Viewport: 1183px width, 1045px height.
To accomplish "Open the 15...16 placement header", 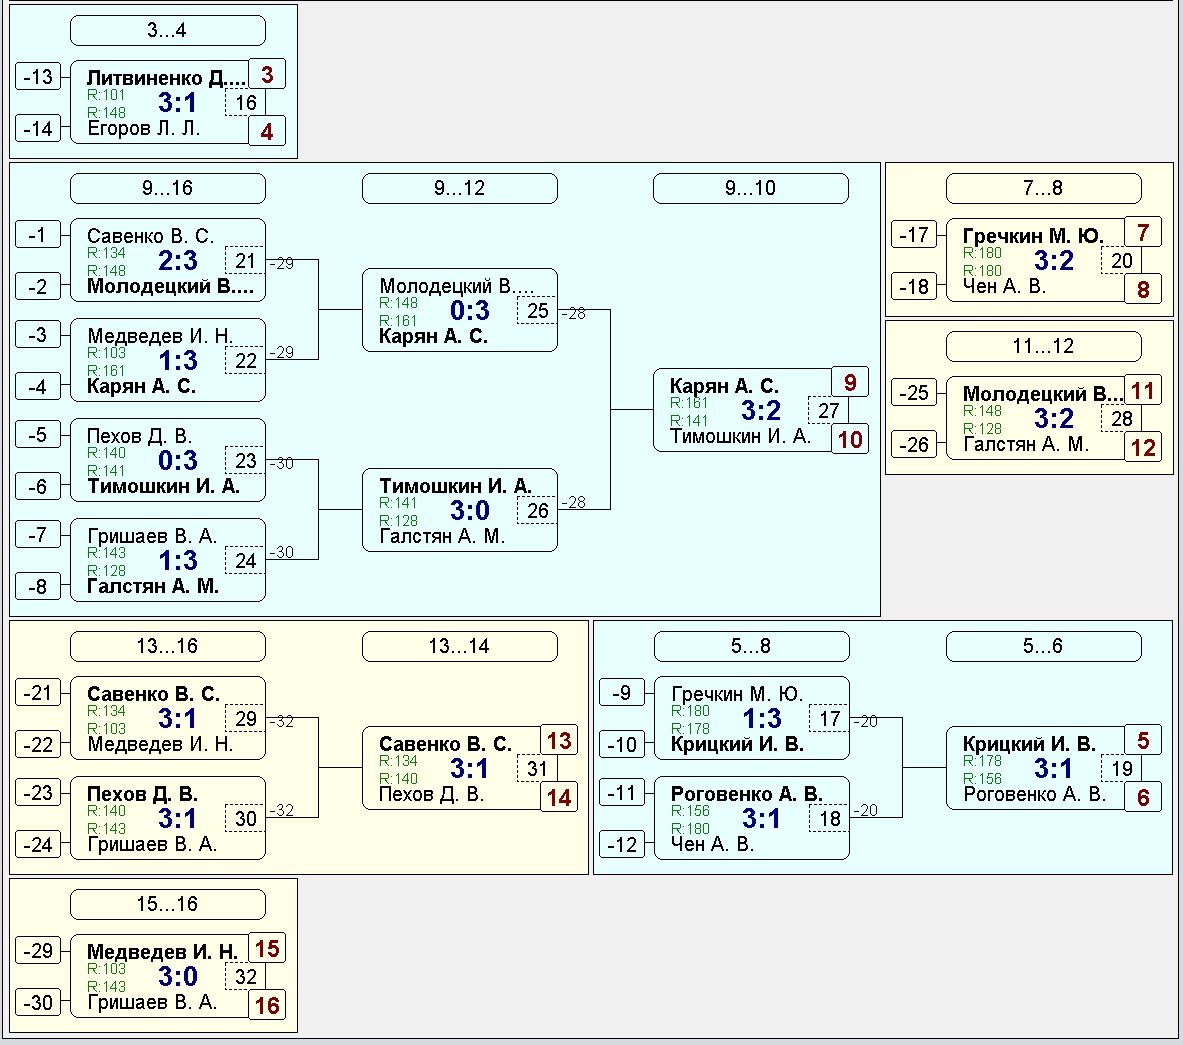I will tap(167, 904).
